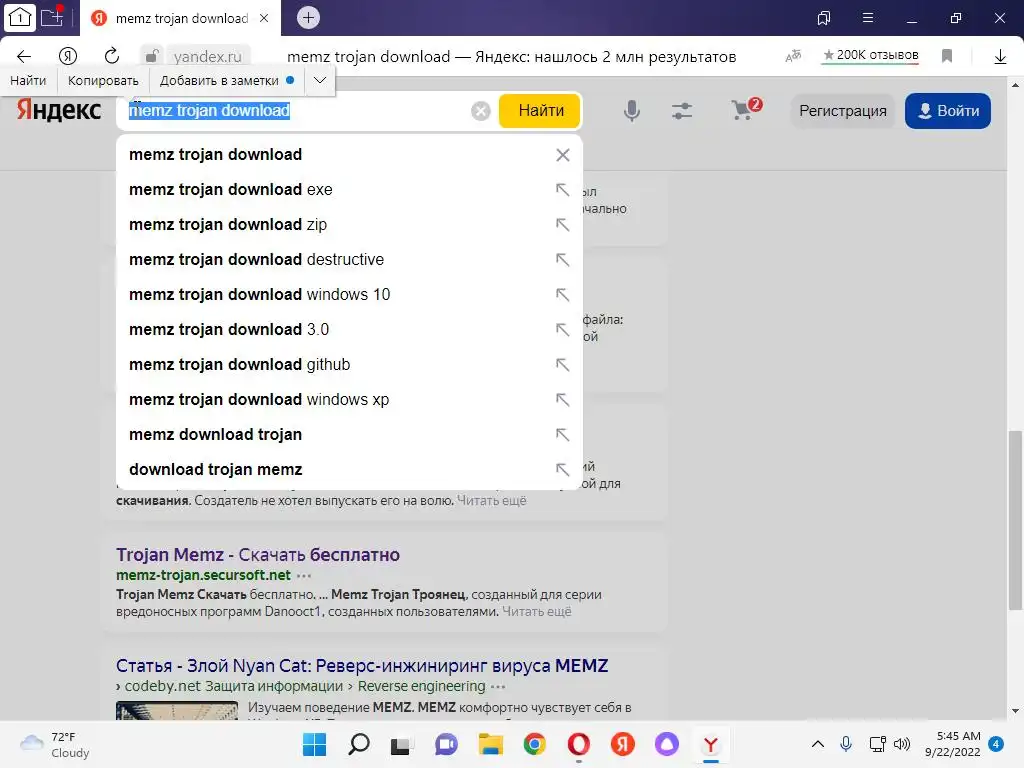Close the memz trojan download tab
Viewport: 1024px width, 768px height.
(264, 18)
